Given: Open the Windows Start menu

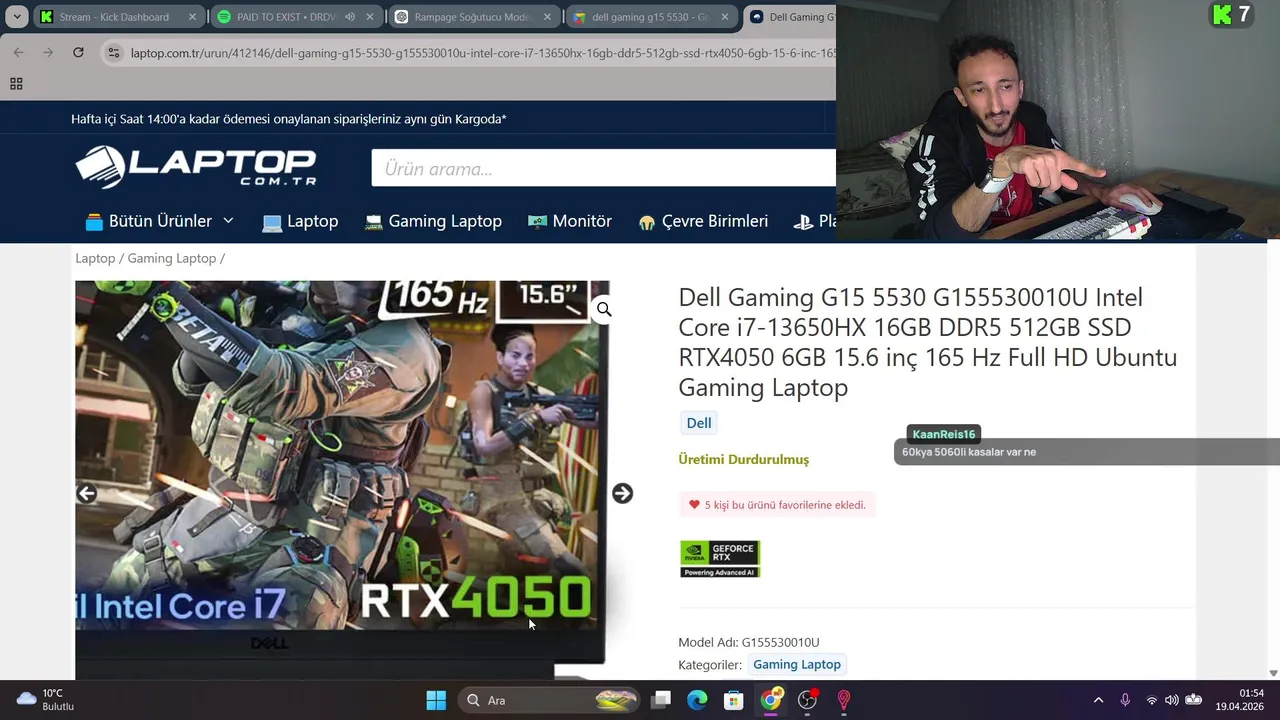Looking at the screenshot, I should point(436,700).
